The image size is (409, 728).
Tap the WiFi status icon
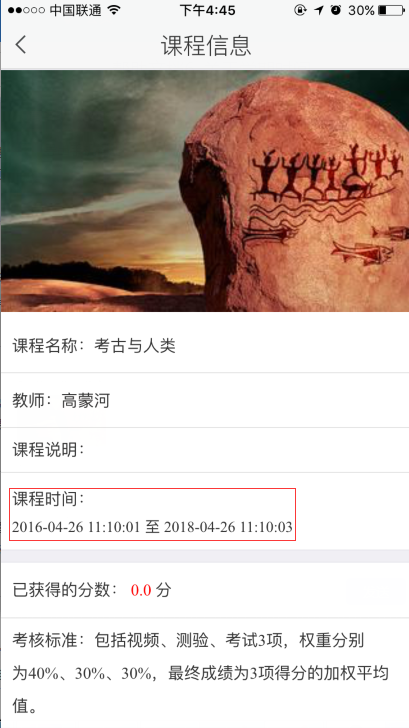pyautogui.click(x=114, y=11)
